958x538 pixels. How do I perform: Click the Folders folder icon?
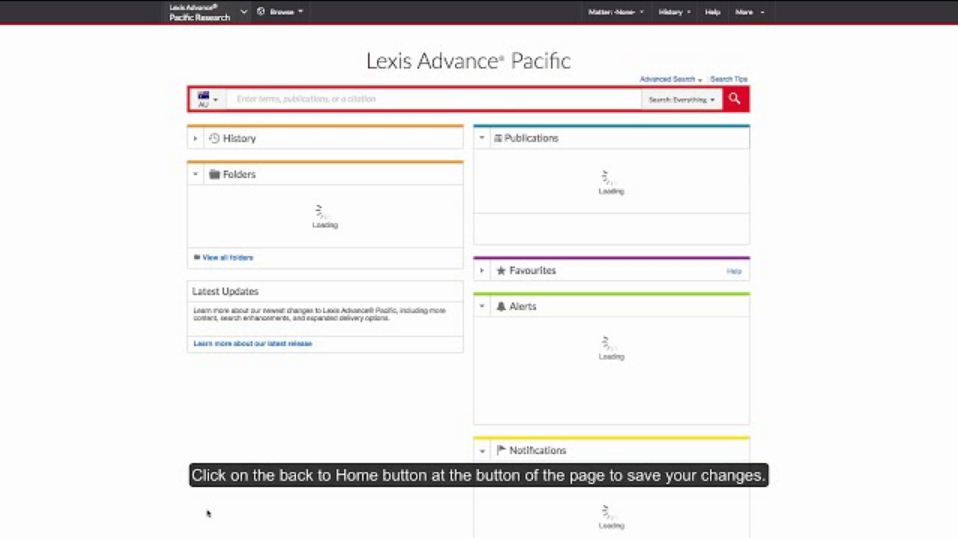click(214, 174)
